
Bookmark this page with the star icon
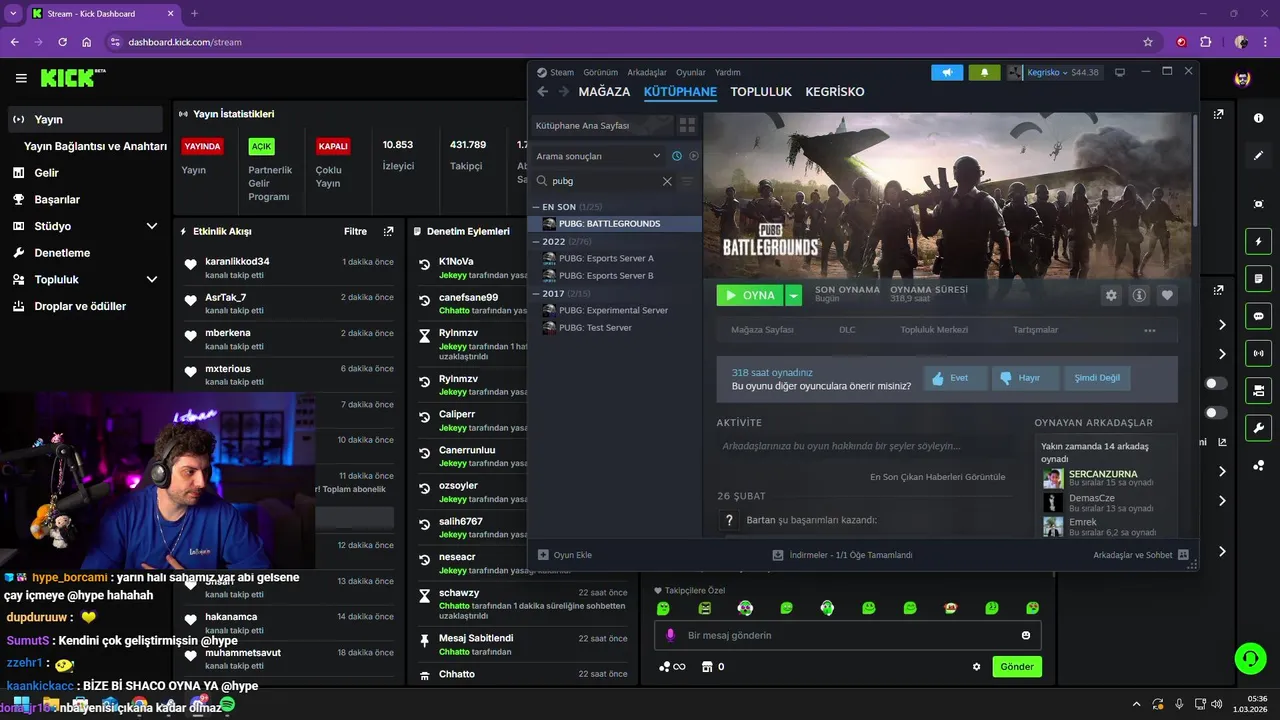[1148, 42]
